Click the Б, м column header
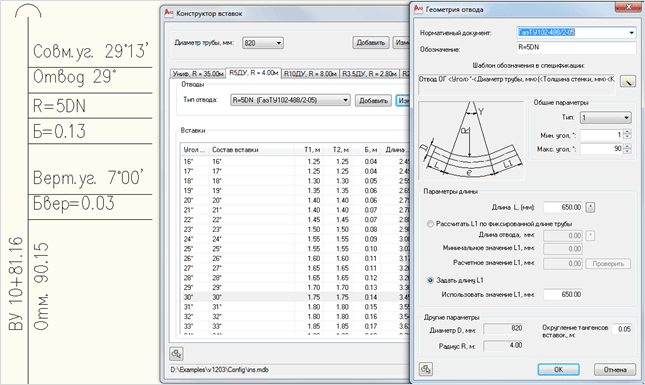645x385 pixels. coord(366,150)
